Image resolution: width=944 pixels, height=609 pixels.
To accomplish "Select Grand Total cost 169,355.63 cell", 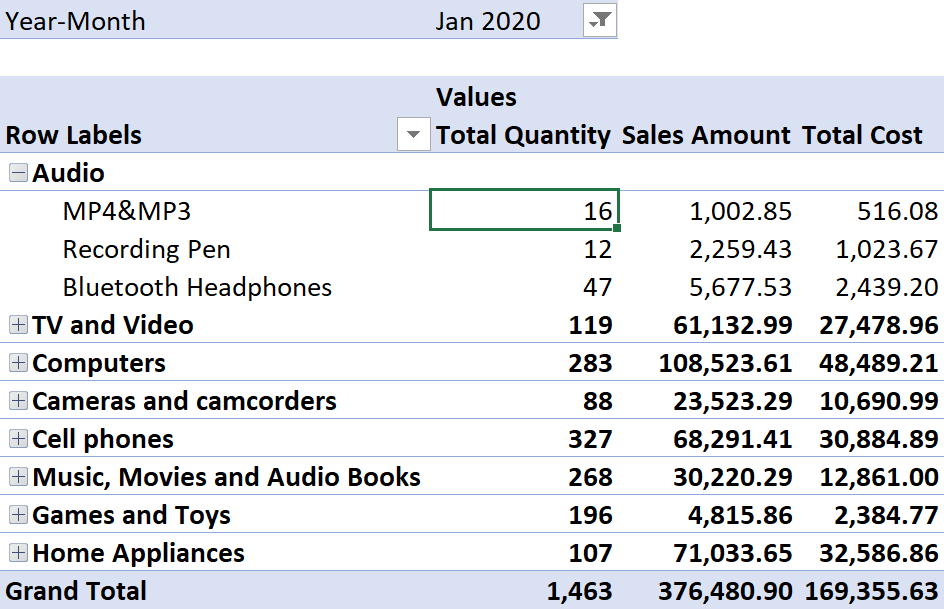I will click(x=871, y=591).
